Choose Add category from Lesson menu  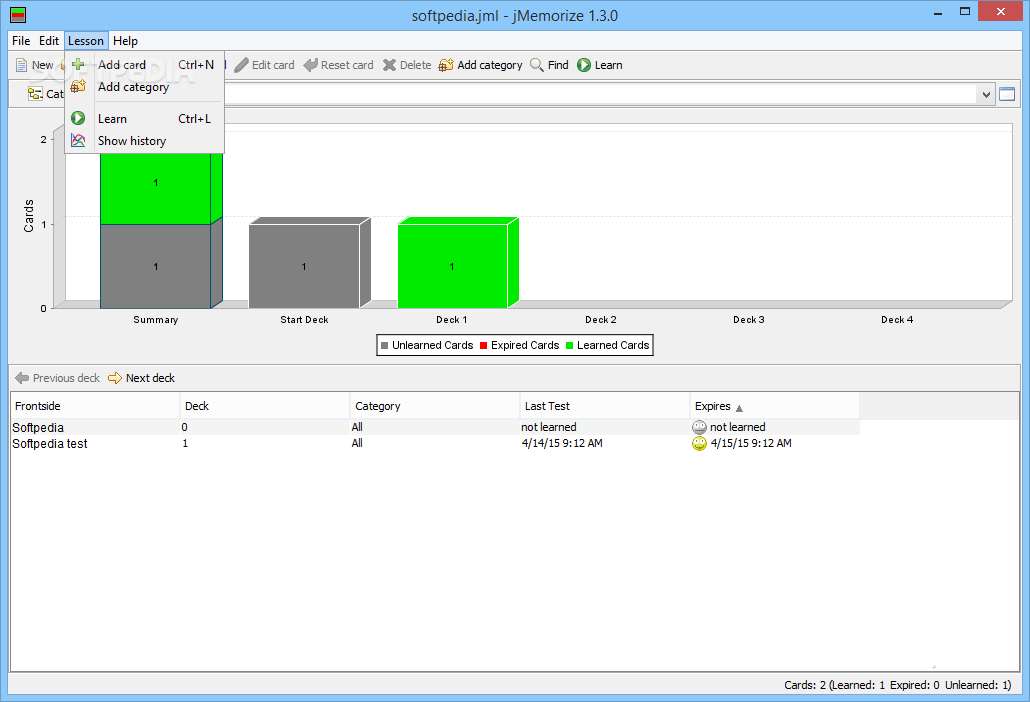[x=145, y=87]
